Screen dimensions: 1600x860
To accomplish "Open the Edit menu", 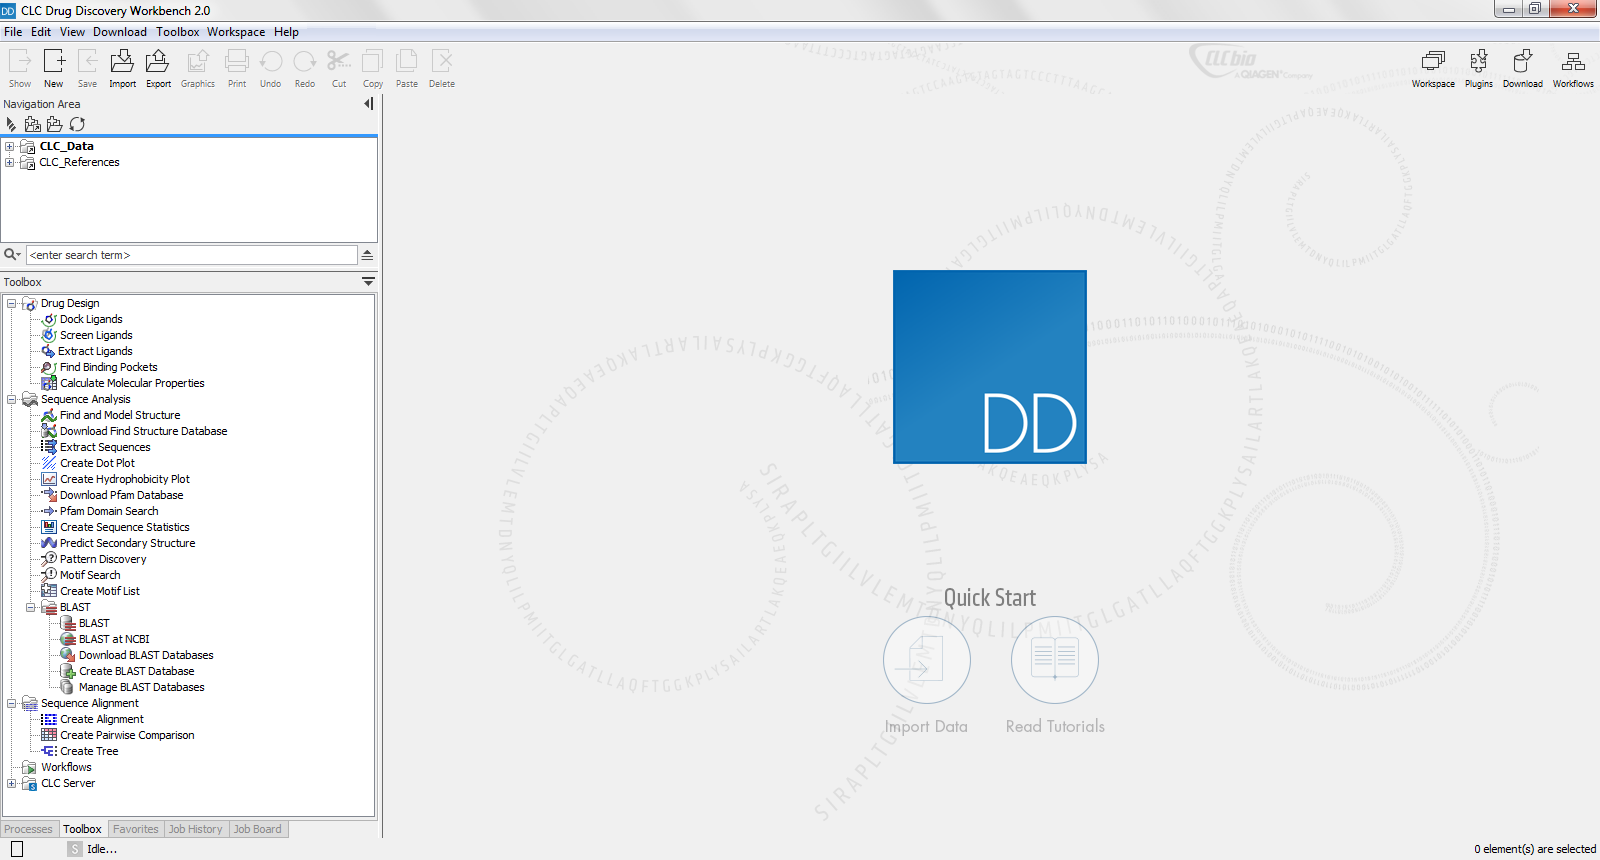I will coord(41,32).
